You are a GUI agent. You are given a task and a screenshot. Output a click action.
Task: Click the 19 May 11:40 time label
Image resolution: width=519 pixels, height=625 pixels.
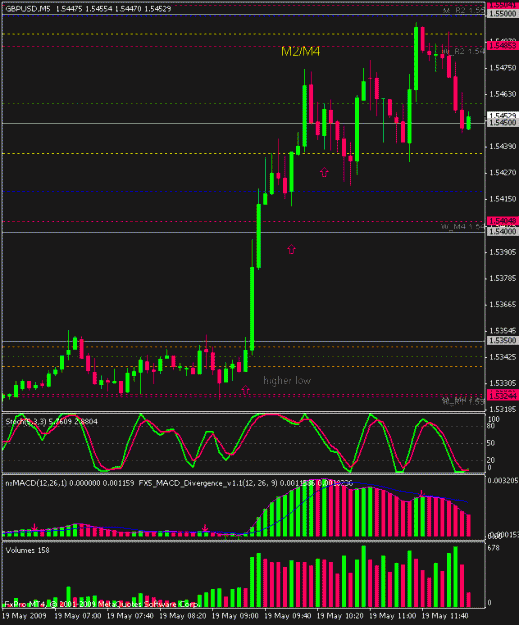(445, 616)
